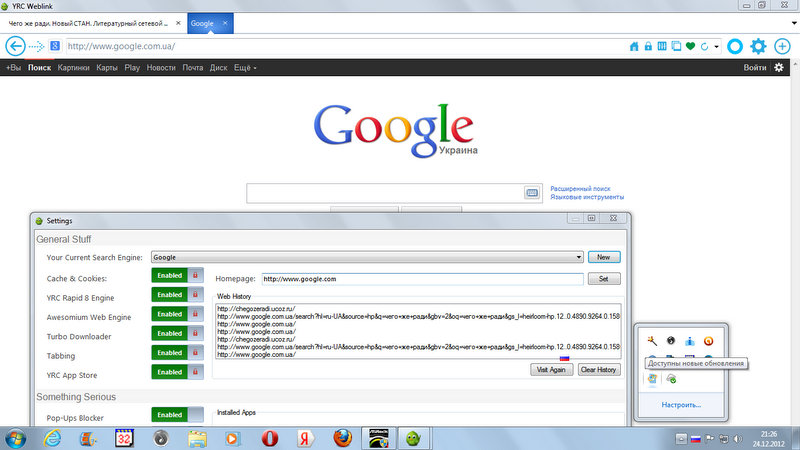Toggle the Cache & Cookies Enabled switch
800x450 pixels.
[177, 276]
